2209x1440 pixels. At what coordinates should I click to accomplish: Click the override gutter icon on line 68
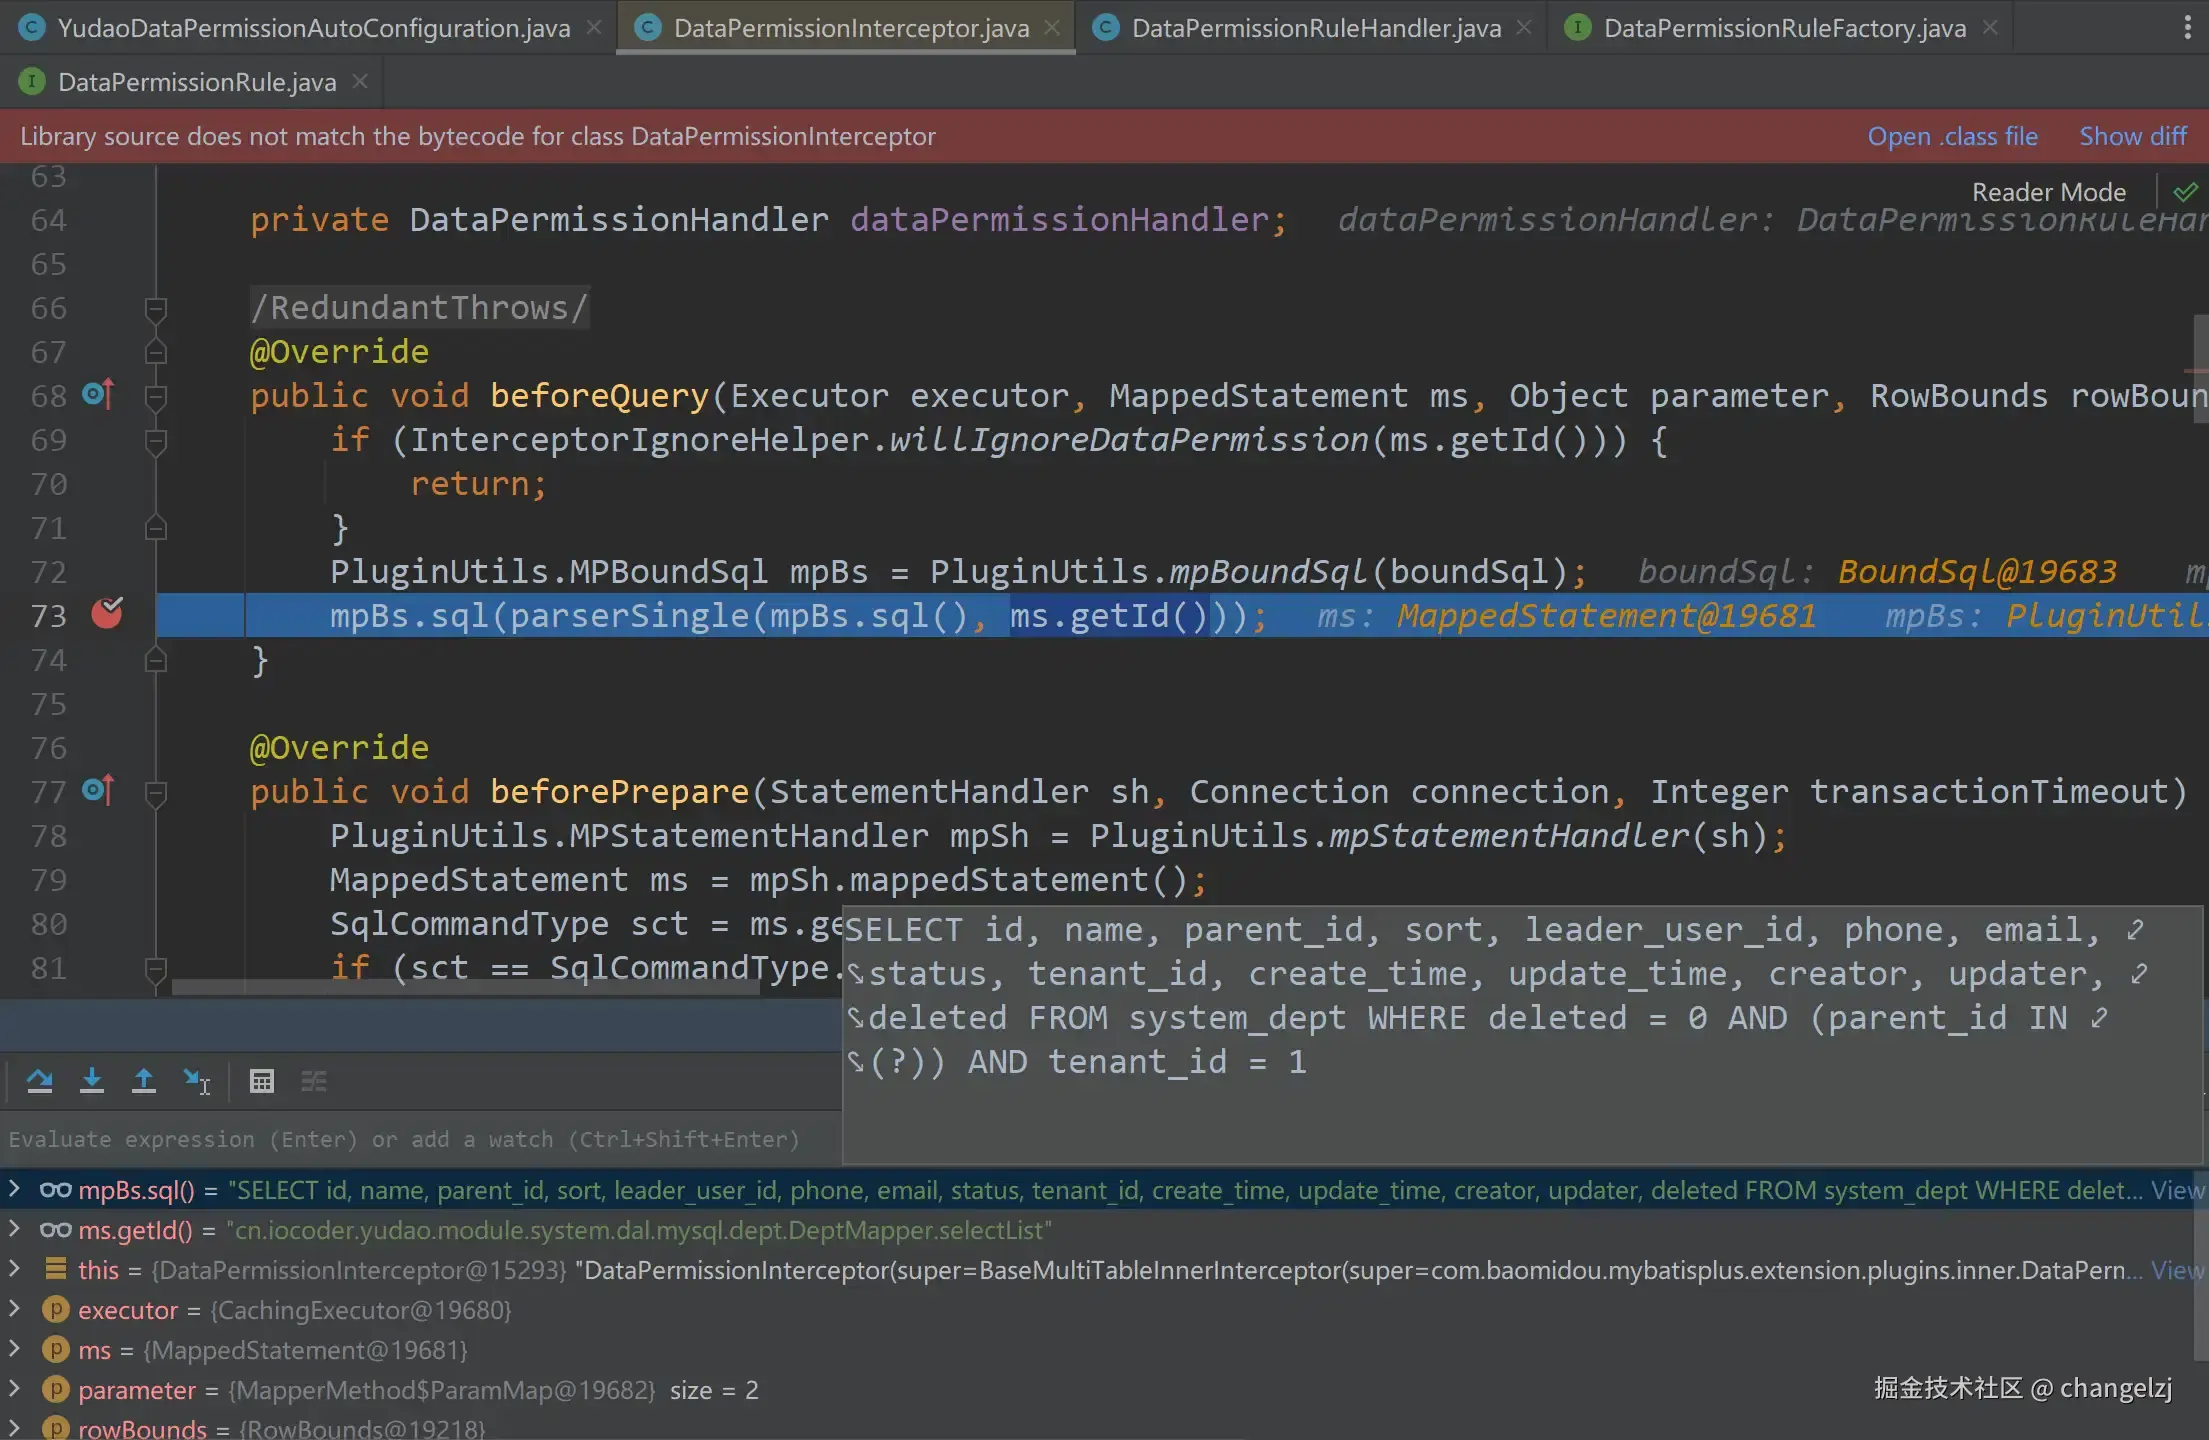pyautogui.click(x=98, y=395)
